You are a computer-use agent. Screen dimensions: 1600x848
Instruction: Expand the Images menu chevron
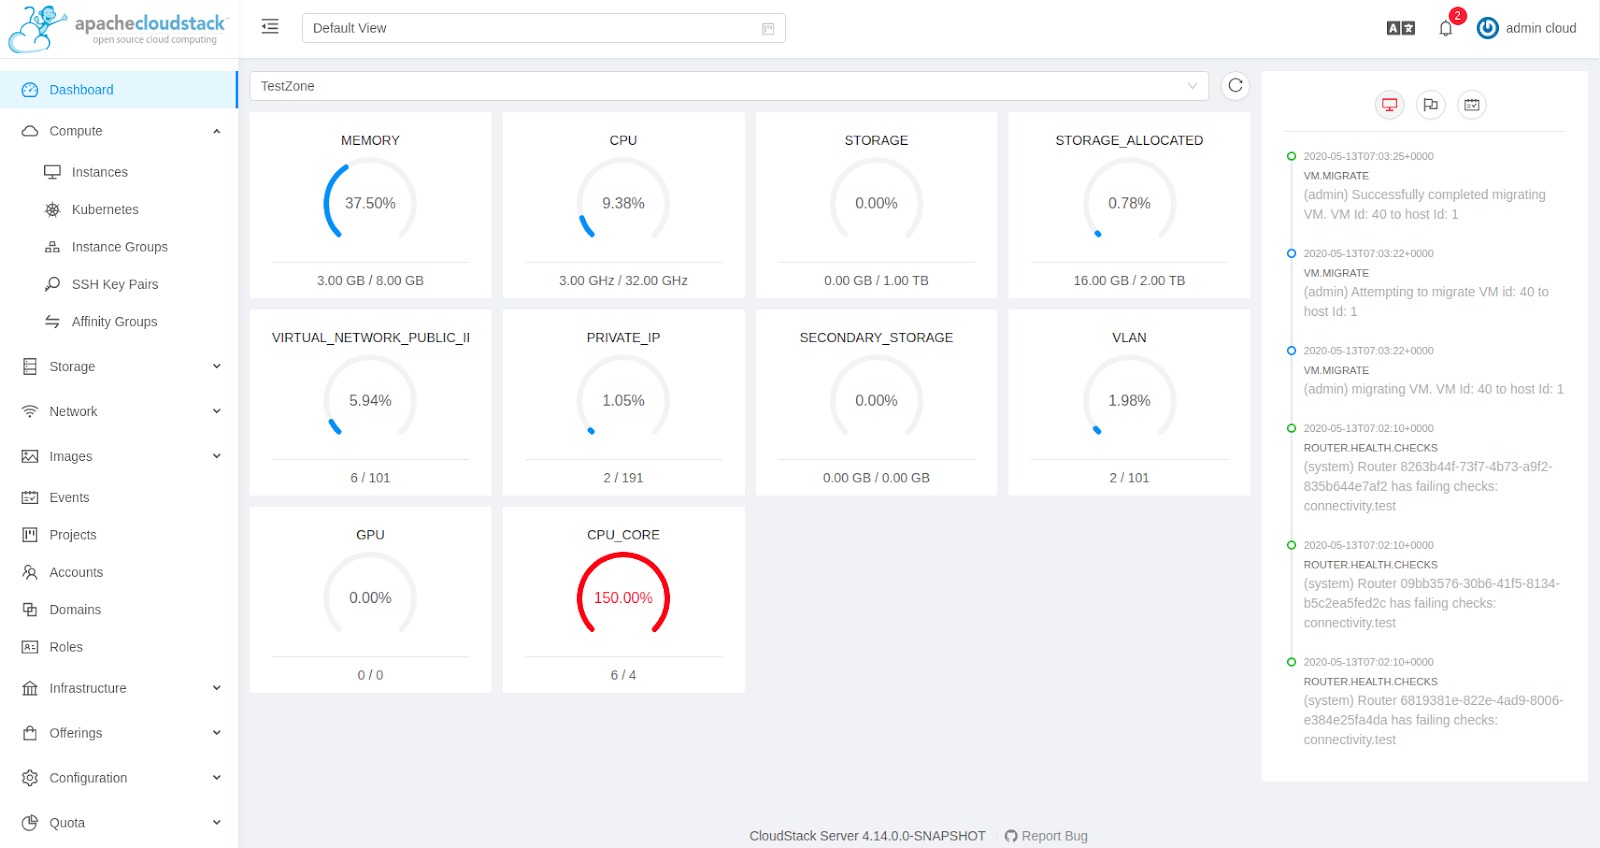[x=216, y=456]
